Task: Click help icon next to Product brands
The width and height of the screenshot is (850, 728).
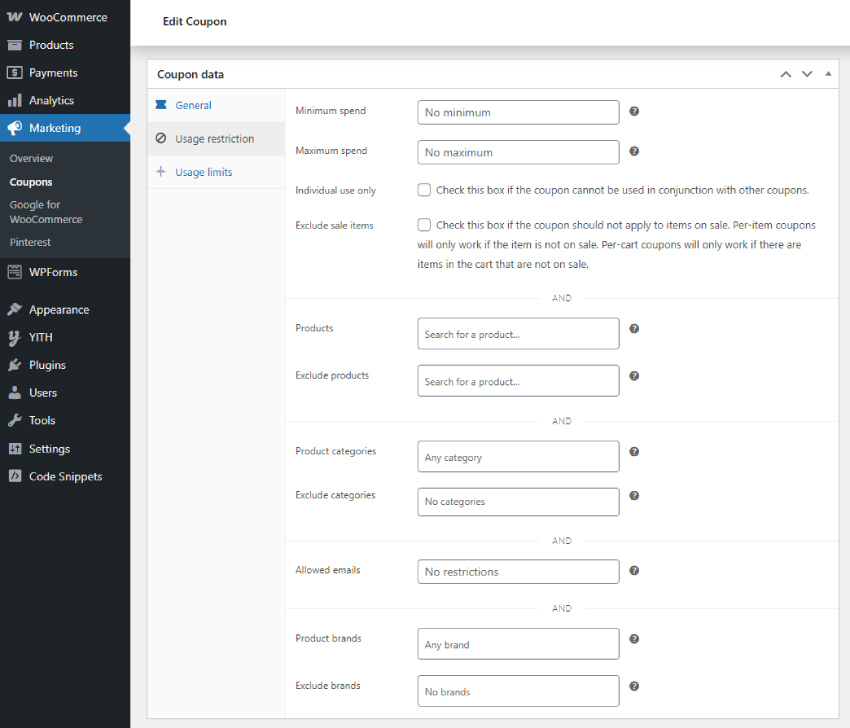Action: (634, 639)
